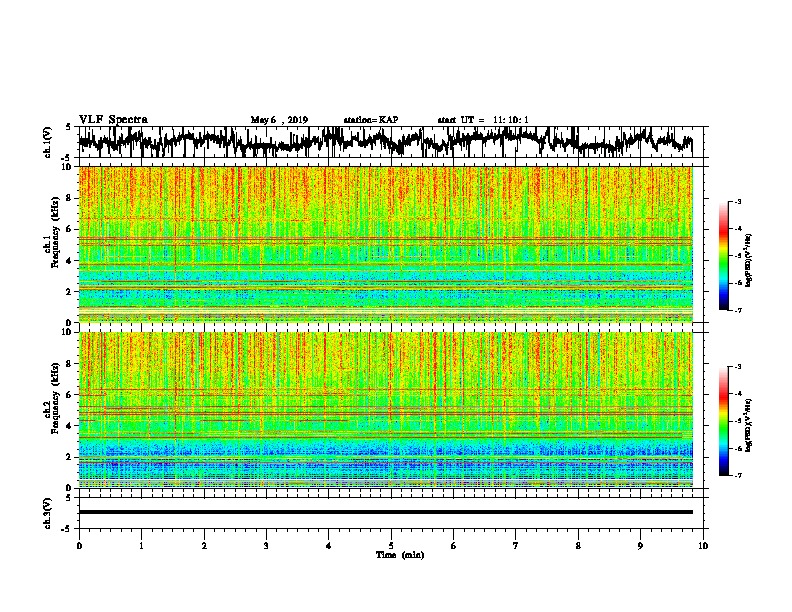Click the 'VLF Spectra' title text
The height and width of the screenshot is (612, 792).
[x=113, y=119]
